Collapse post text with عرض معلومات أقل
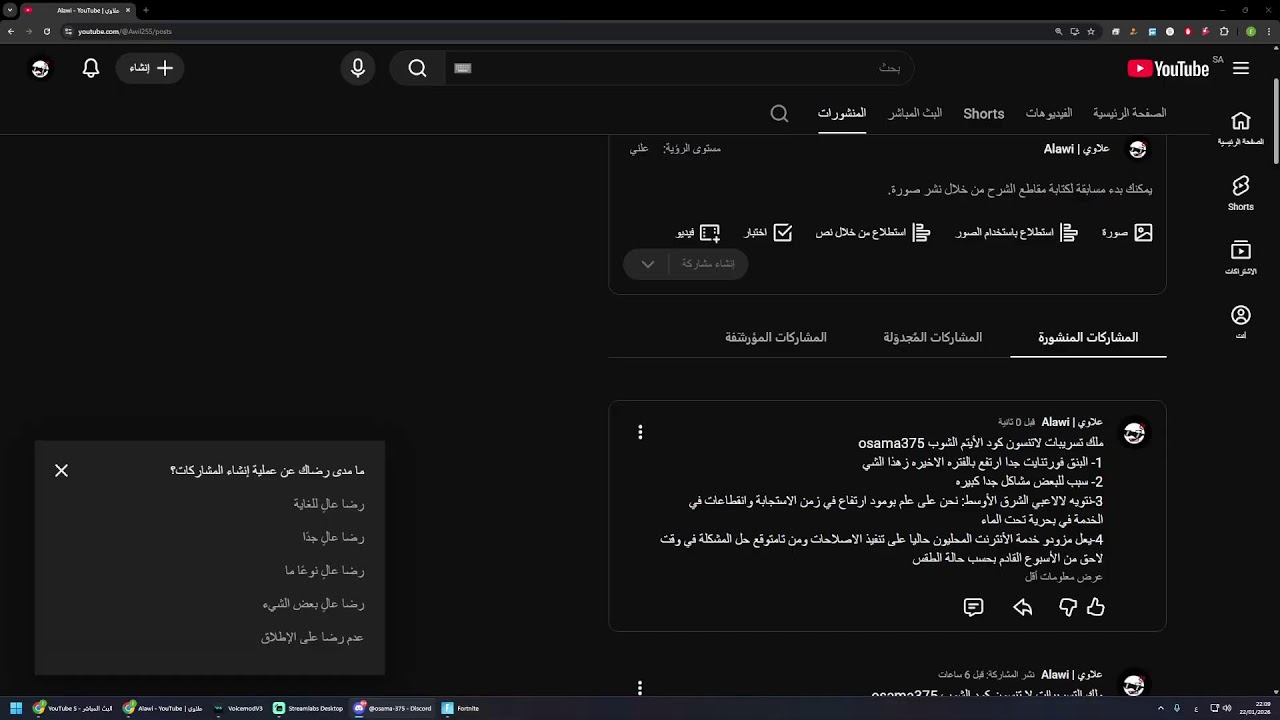 point(1063,577)
